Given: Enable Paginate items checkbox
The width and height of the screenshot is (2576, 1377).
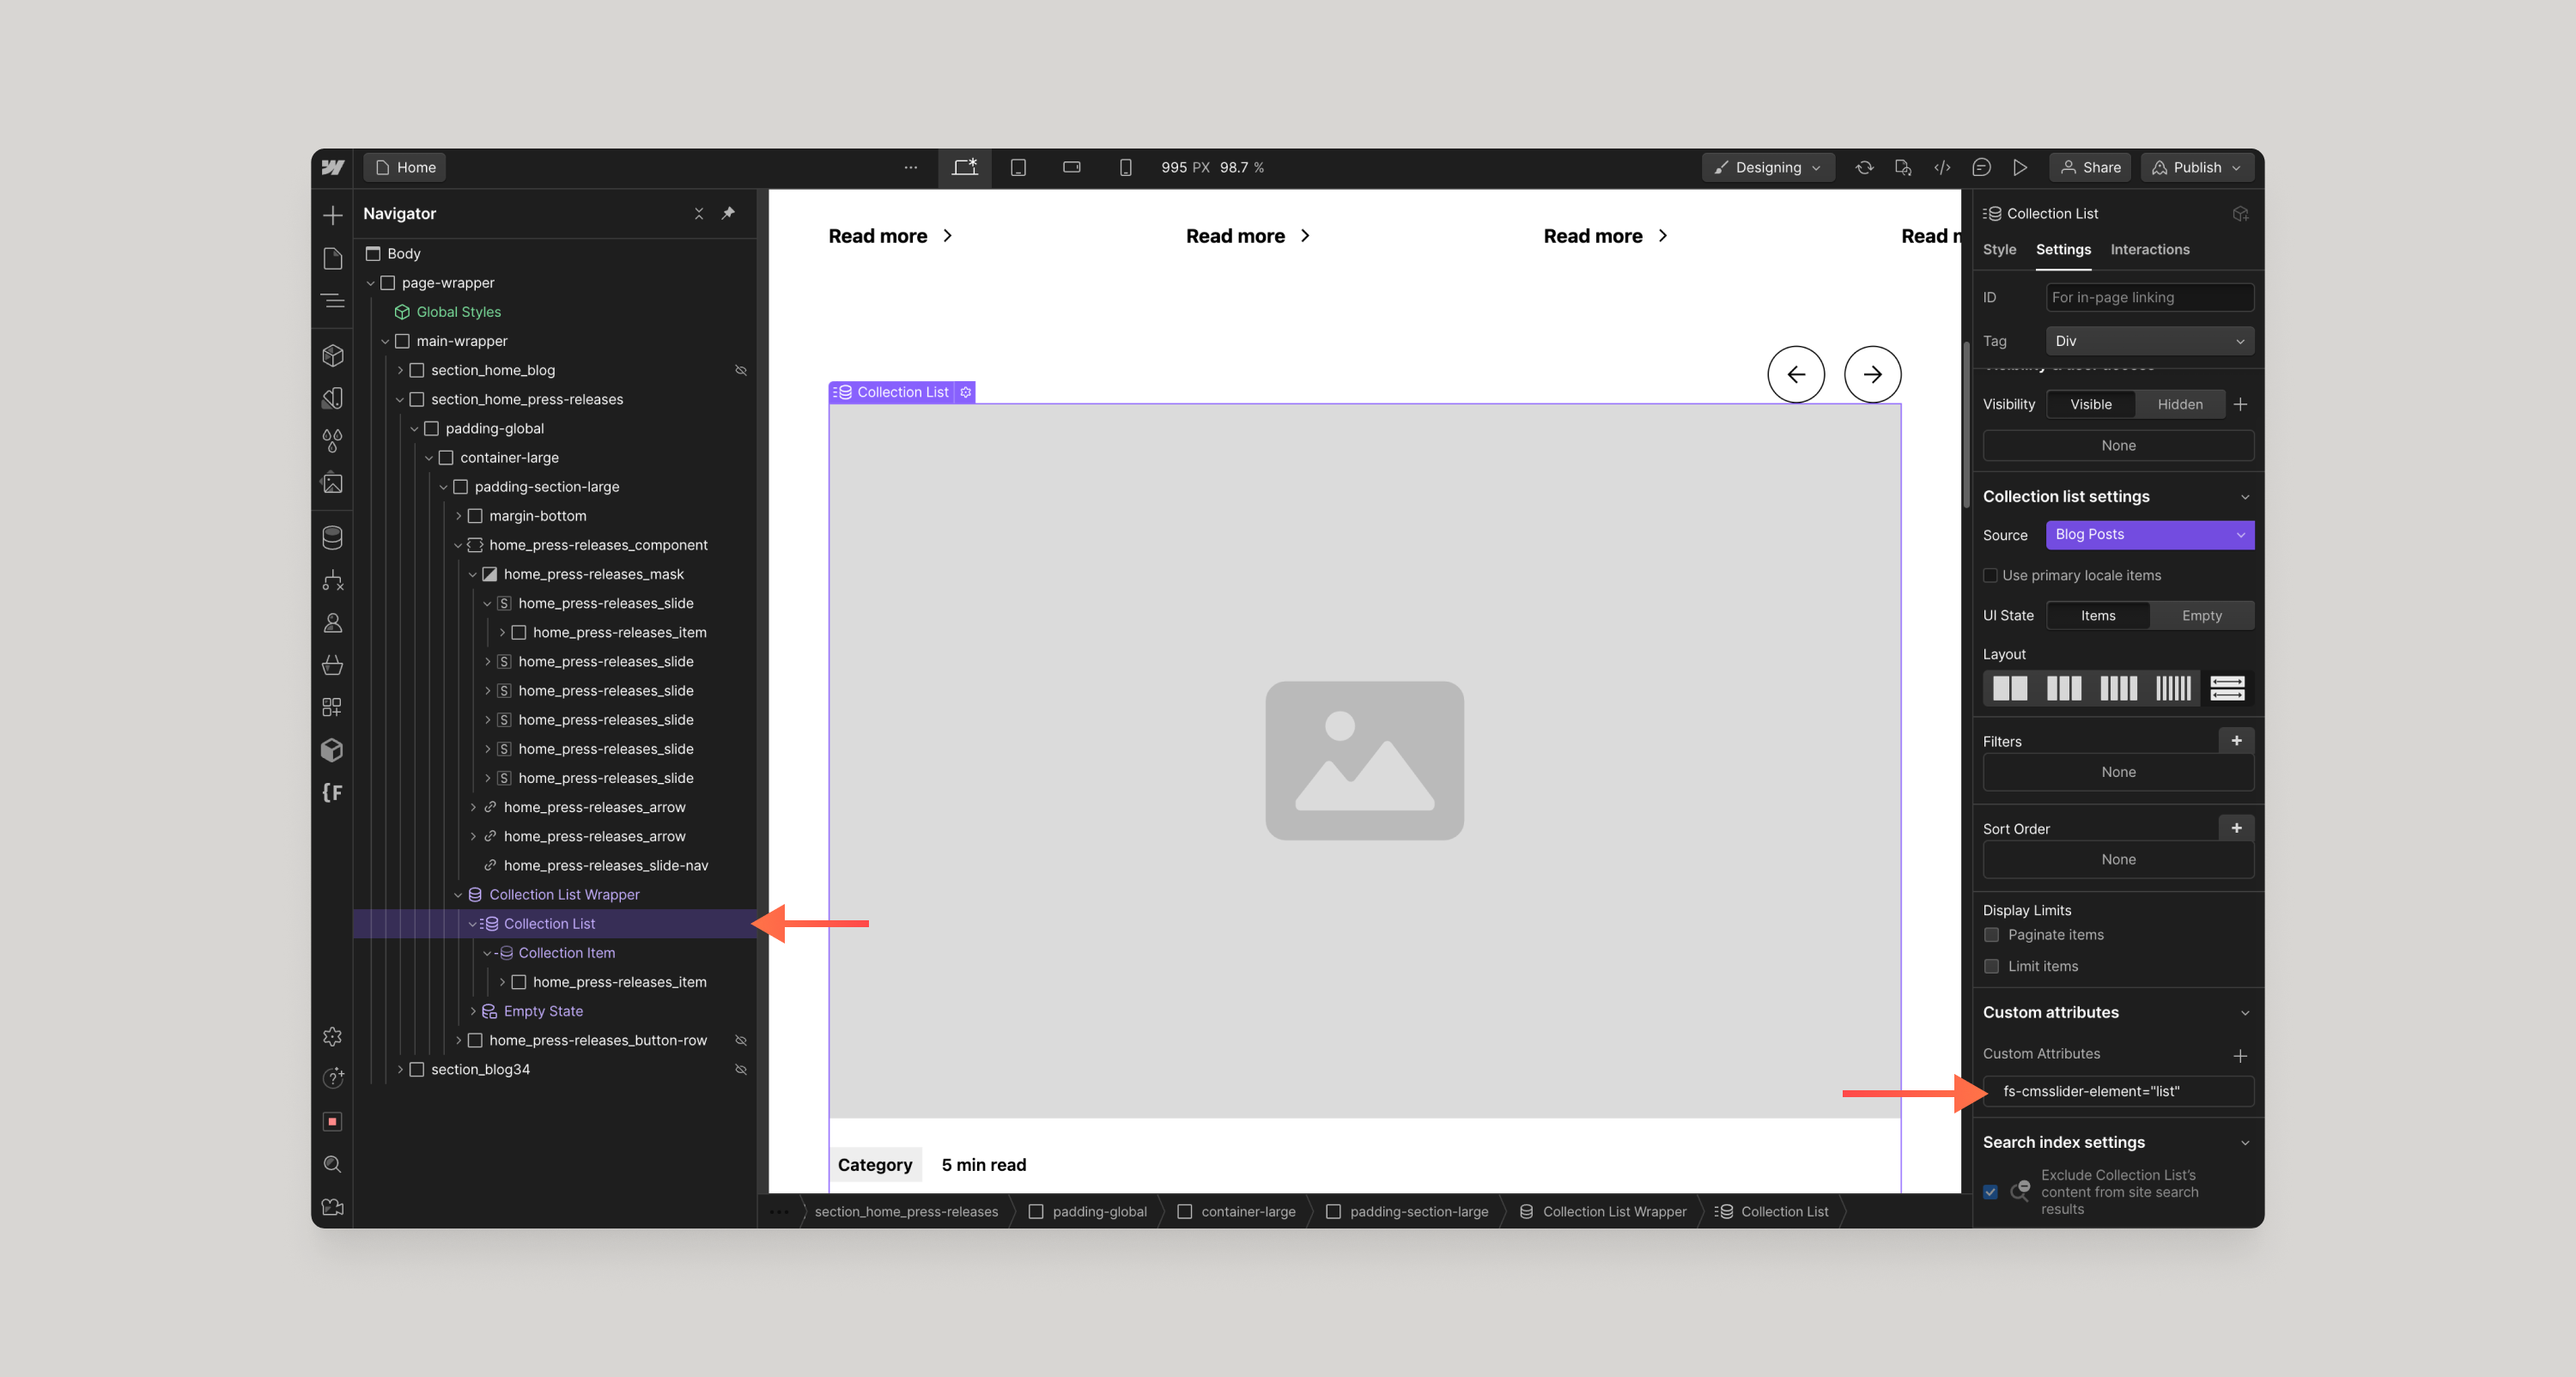Looking at the screenshot, I should pyautogui.click(x=1991, y=934).
